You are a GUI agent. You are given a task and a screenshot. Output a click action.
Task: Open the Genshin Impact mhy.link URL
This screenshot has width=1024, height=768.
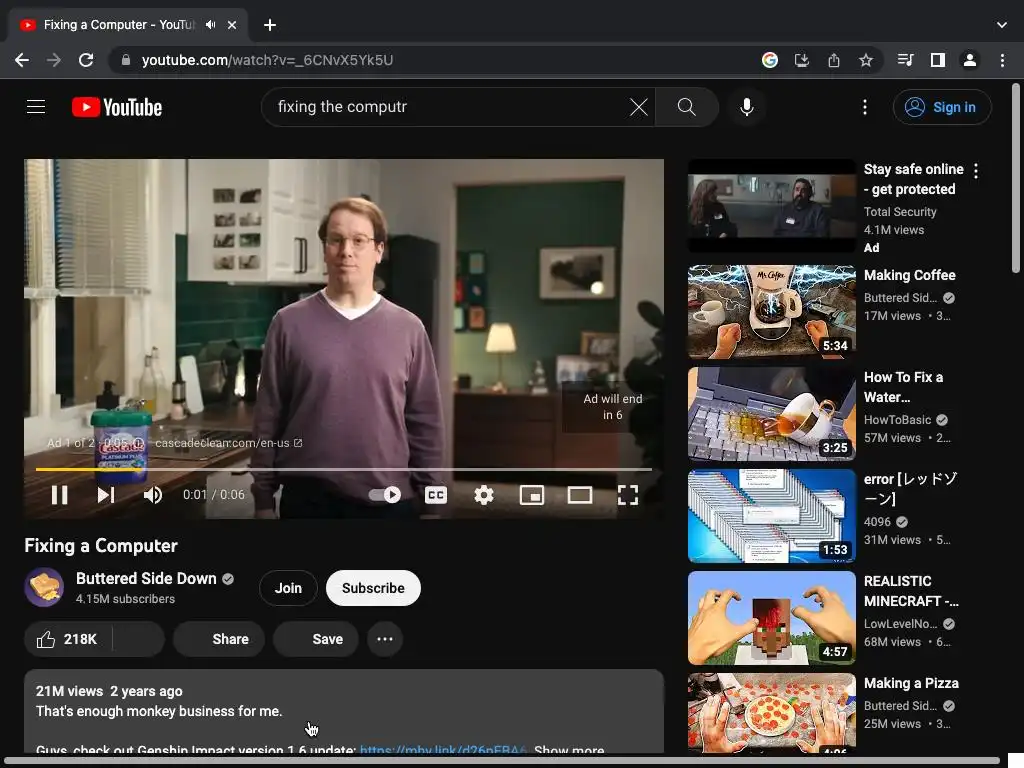(443, 750)
